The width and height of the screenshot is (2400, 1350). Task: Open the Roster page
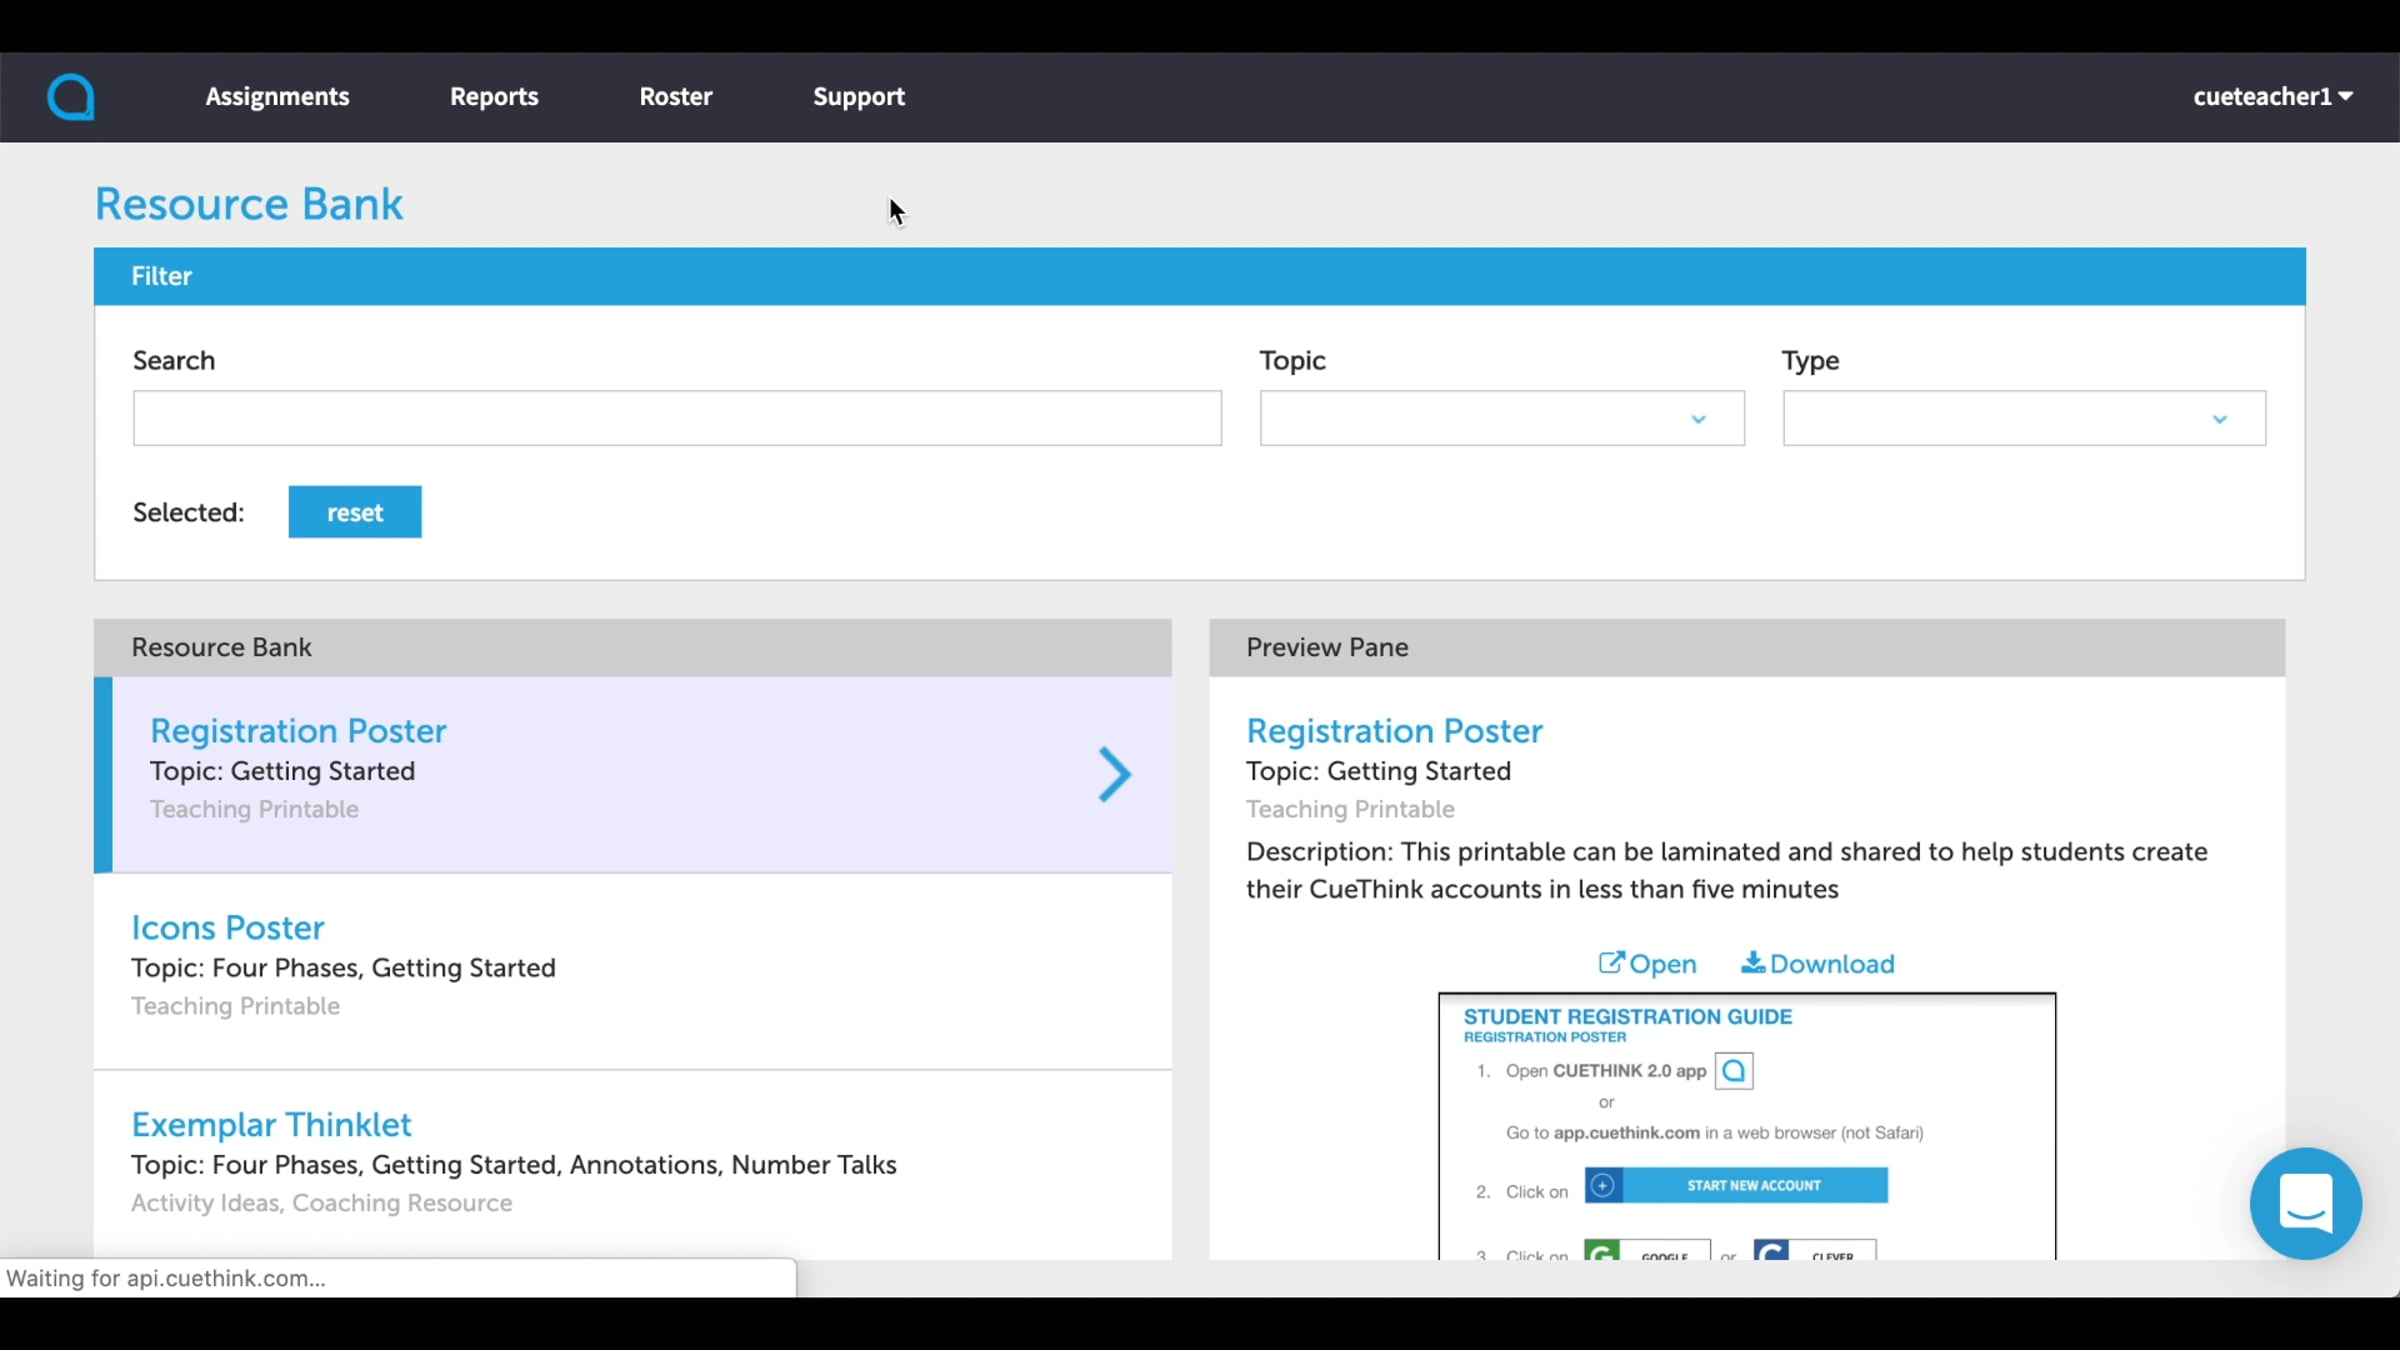point(675,96)
